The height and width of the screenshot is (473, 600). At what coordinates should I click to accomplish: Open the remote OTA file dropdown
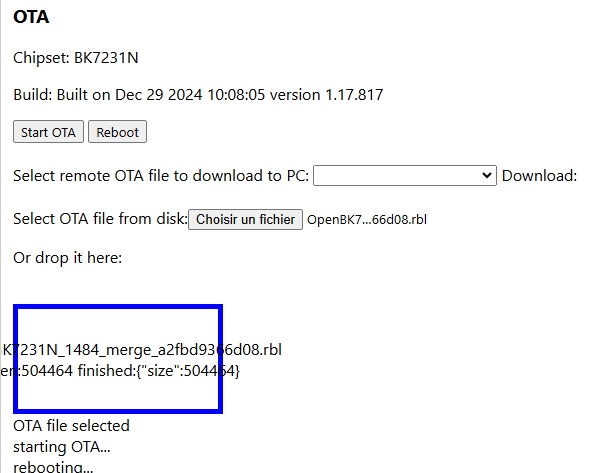(405, 176)
